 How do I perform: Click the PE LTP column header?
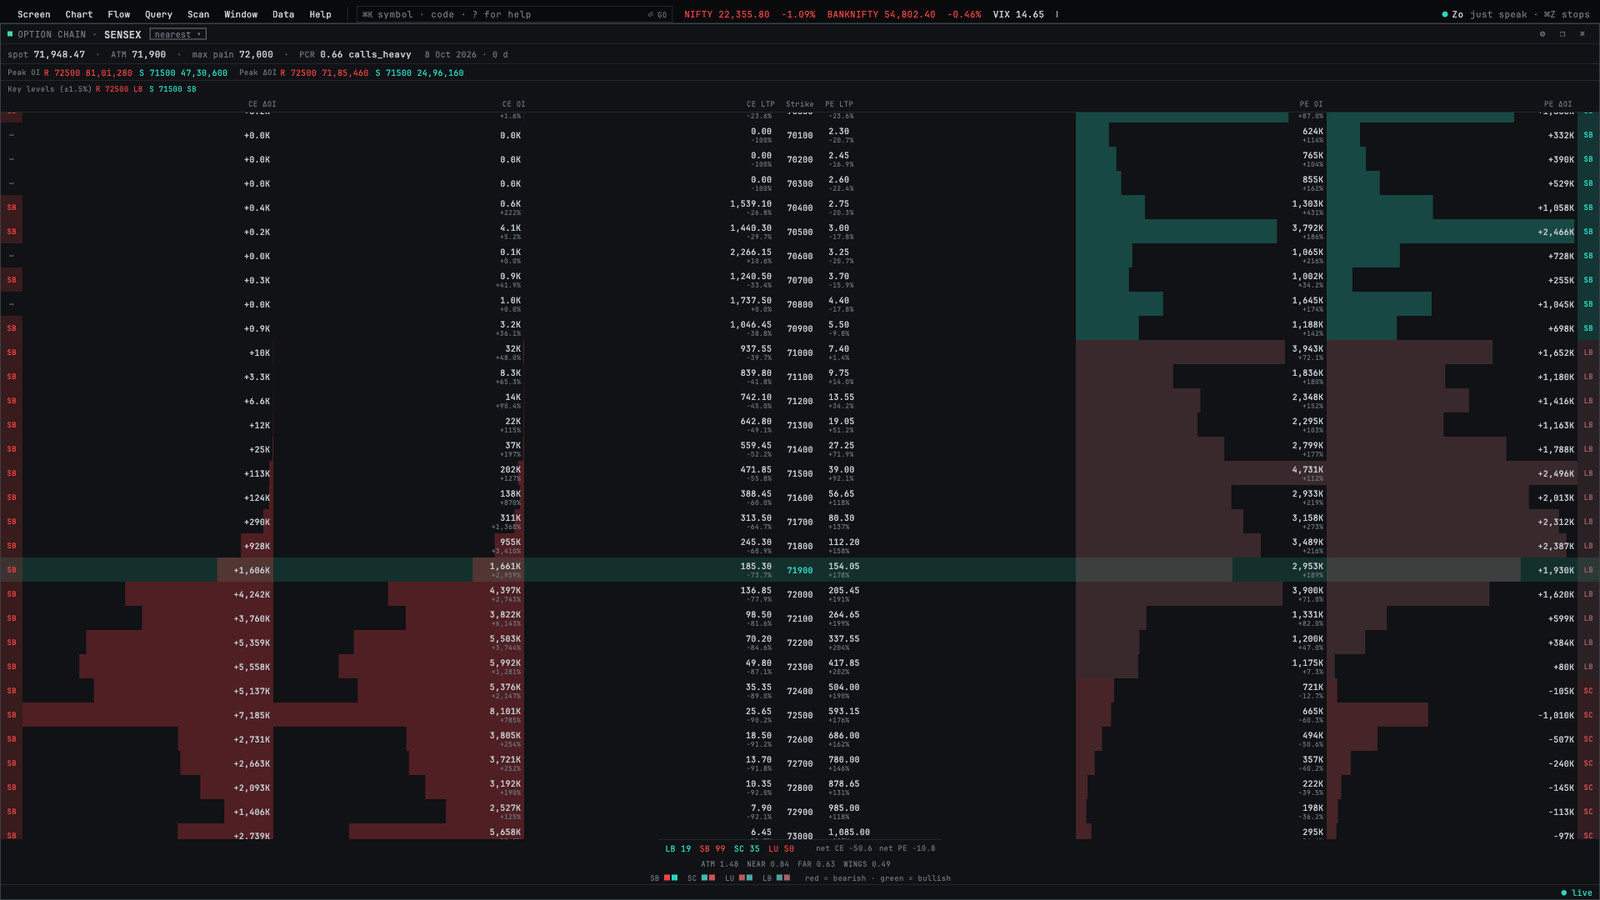(x=840, y=104)
